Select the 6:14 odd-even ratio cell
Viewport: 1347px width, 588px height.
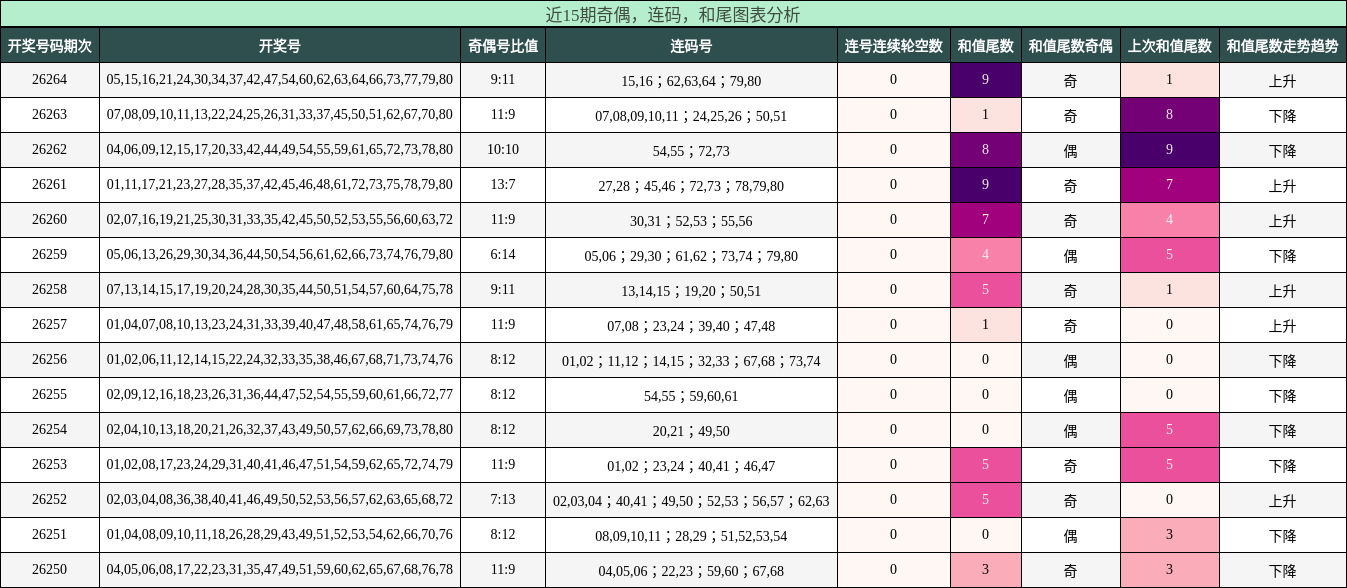[503, 255]
